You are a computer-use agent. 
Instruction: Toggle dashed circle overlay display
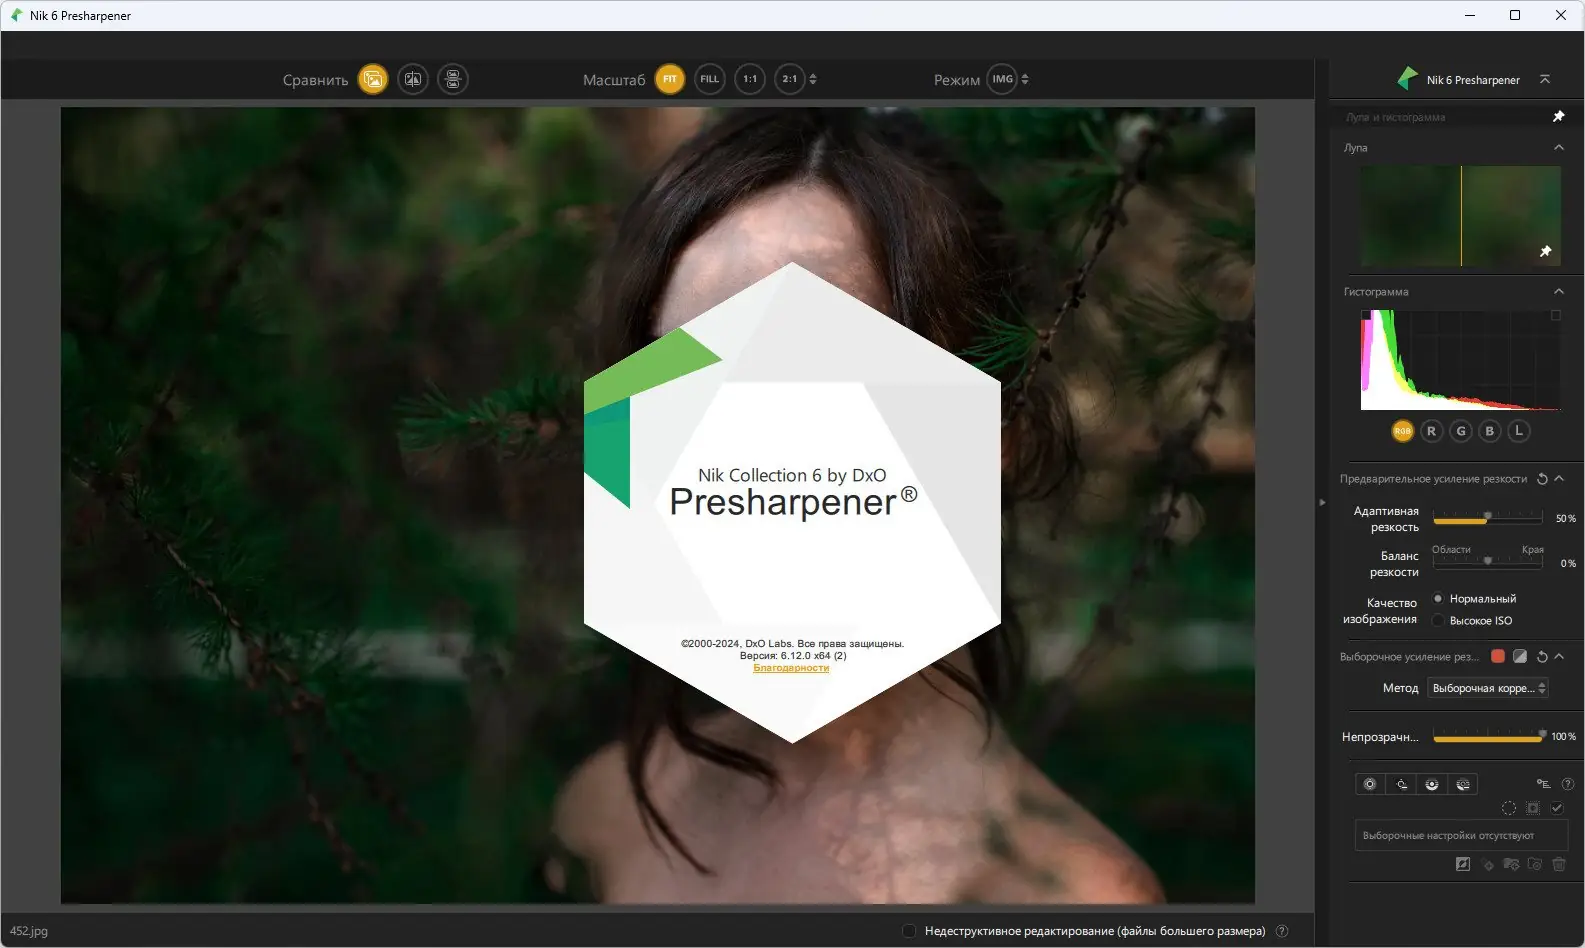(1509, 808)
